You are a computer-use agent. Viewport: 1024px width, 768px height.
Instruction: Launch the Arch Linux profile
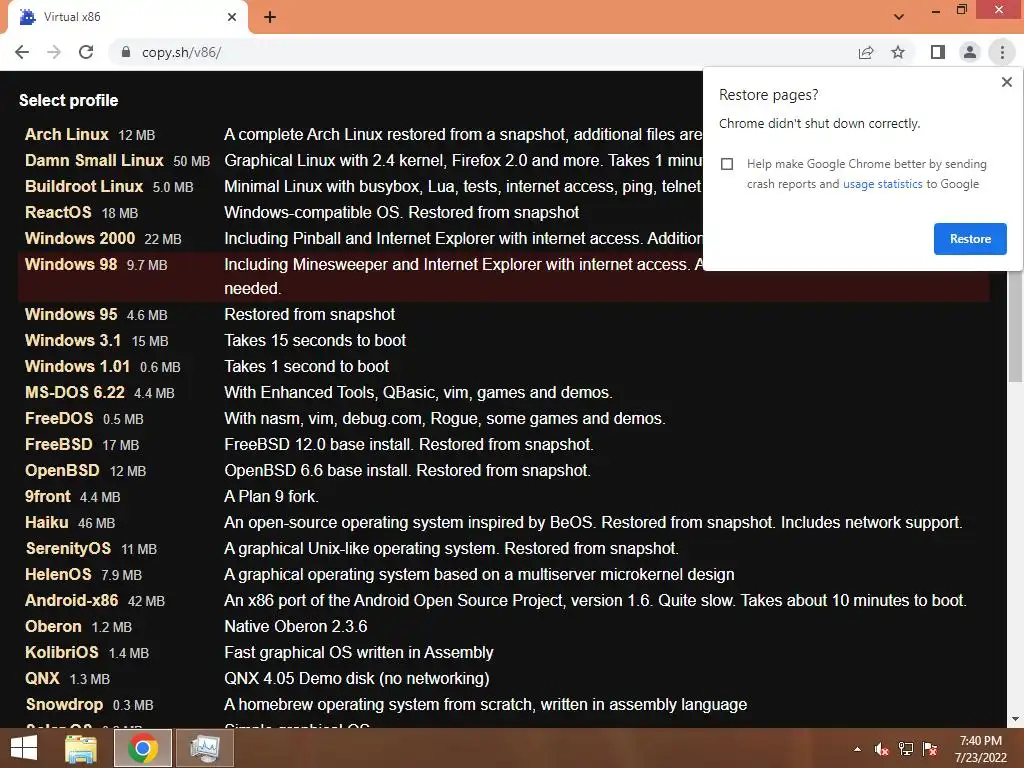pos(67,135)
